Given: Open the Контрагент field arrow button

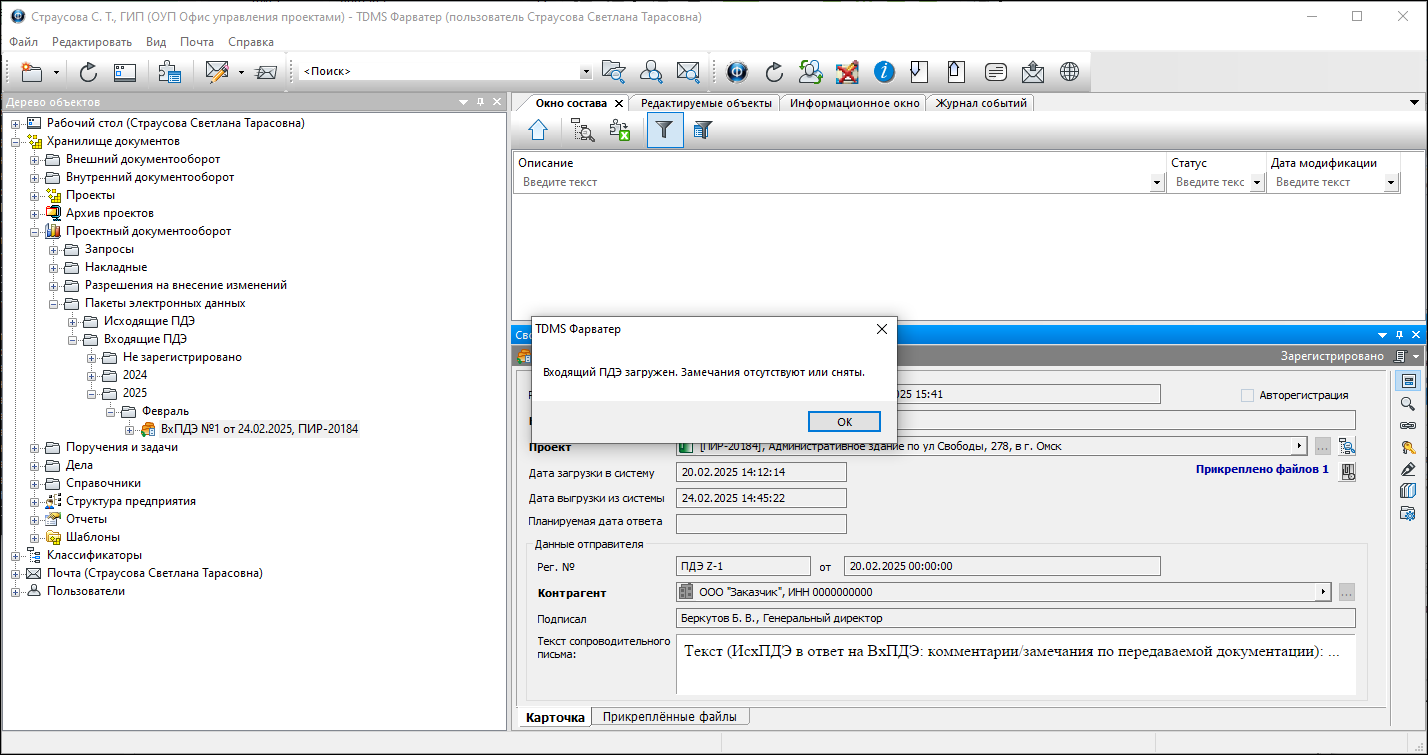Looking at the screenshot, I should (x=1324, y=592).
